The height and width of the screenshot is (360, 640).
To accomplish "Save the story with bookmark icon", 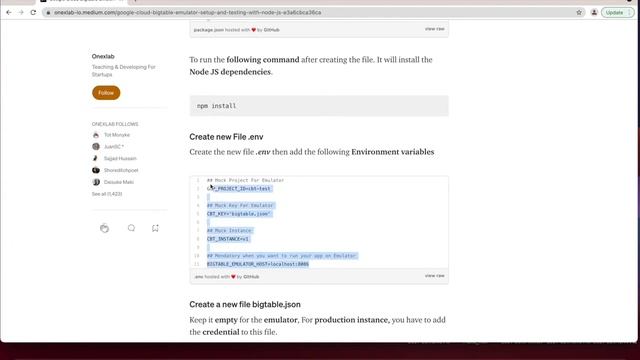I will click(x=155, y=228).
